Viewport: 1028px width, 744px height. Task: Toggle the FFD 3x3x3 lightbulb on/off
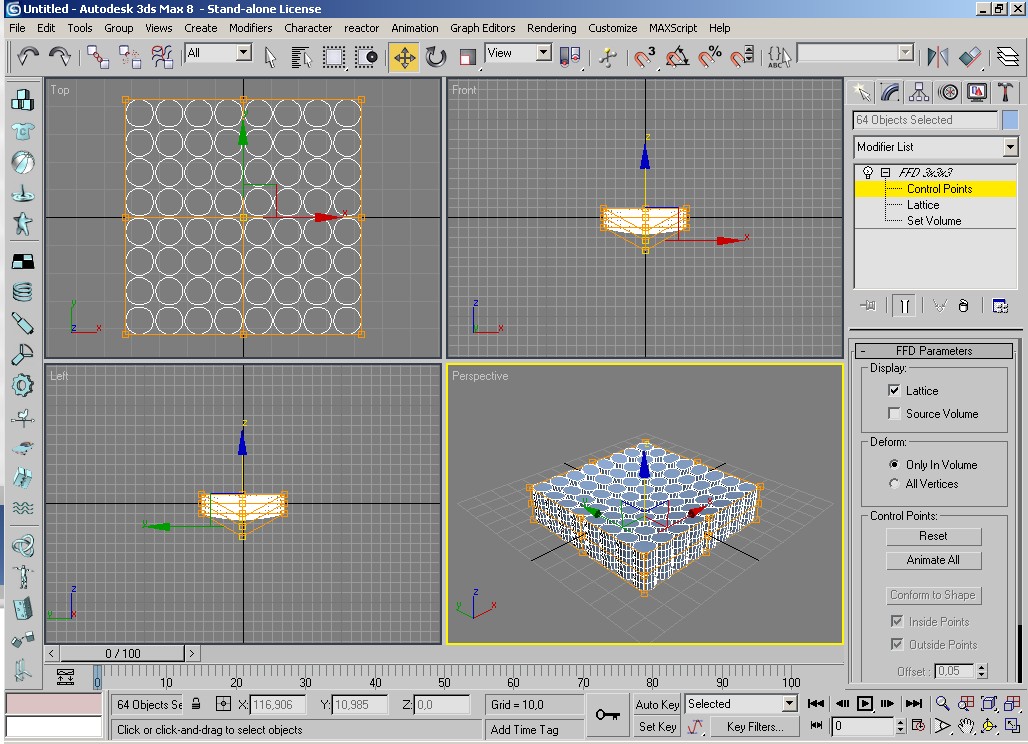click(868, 172)
